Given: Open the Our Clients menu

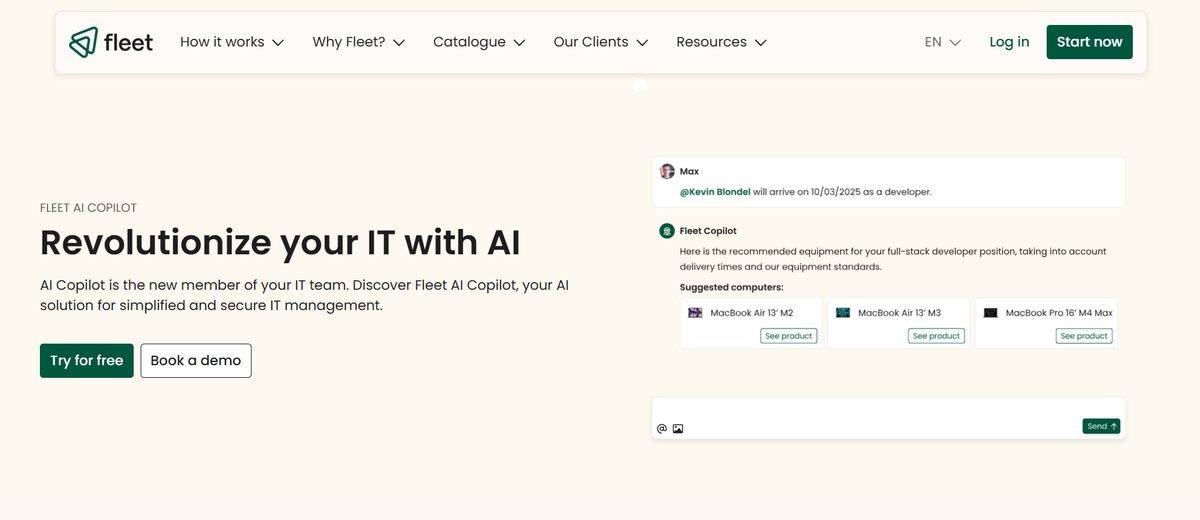Looking at the screenshot, I should pyautogui.click(x=600, y=42).
